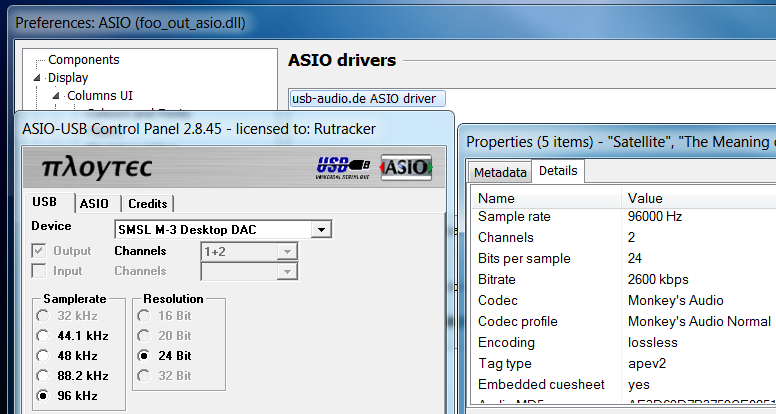Select usb-audio.de ASIO driver entry
776x414 pixels.
(x=365, y=99)
